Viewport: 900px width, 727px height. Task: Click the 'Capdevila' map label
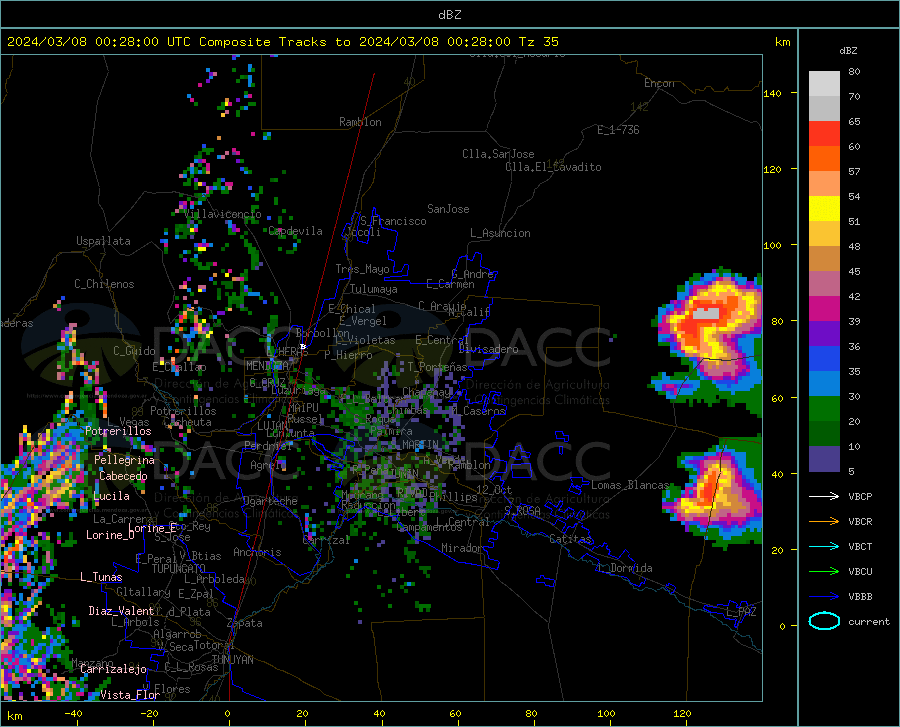pos(295,231)
